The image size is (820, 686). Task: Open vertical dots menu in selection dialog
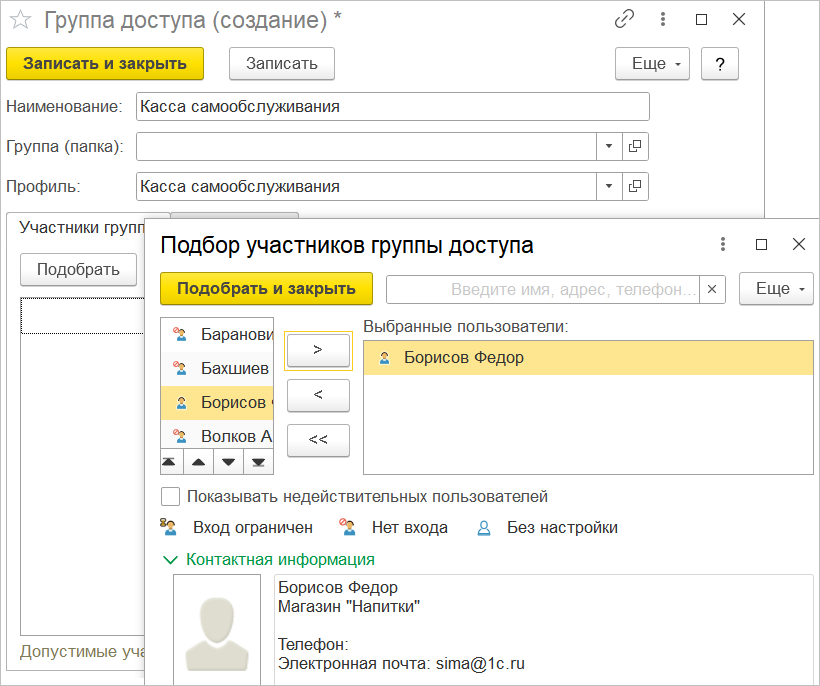coord(722,244)
